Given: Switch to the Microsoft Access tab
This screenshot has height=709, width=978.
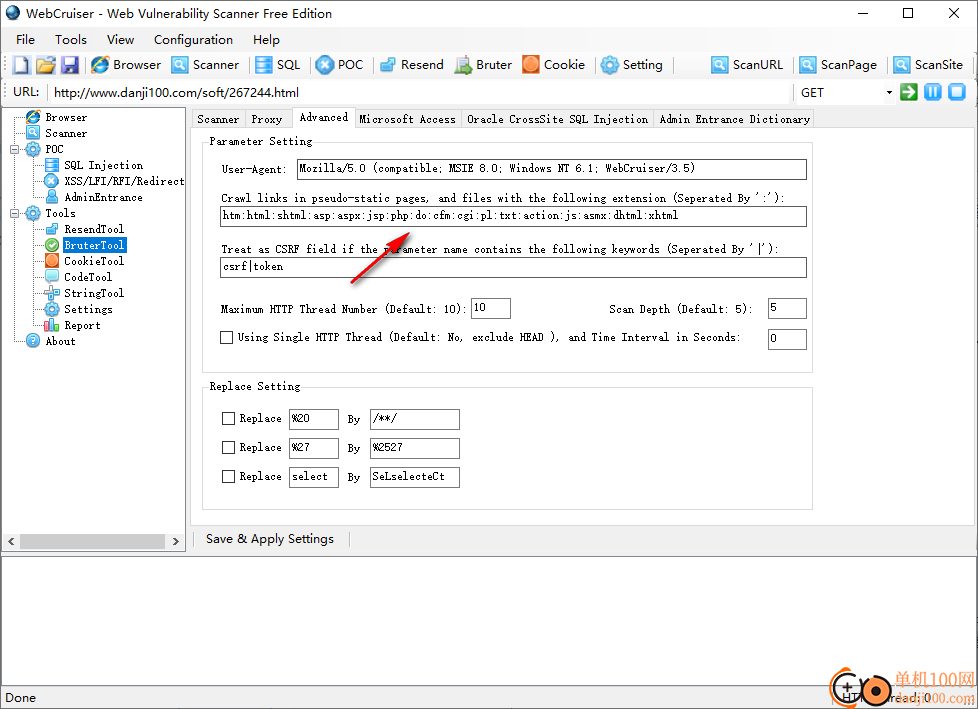Looking at the screenshot, I should coord(407,119).
